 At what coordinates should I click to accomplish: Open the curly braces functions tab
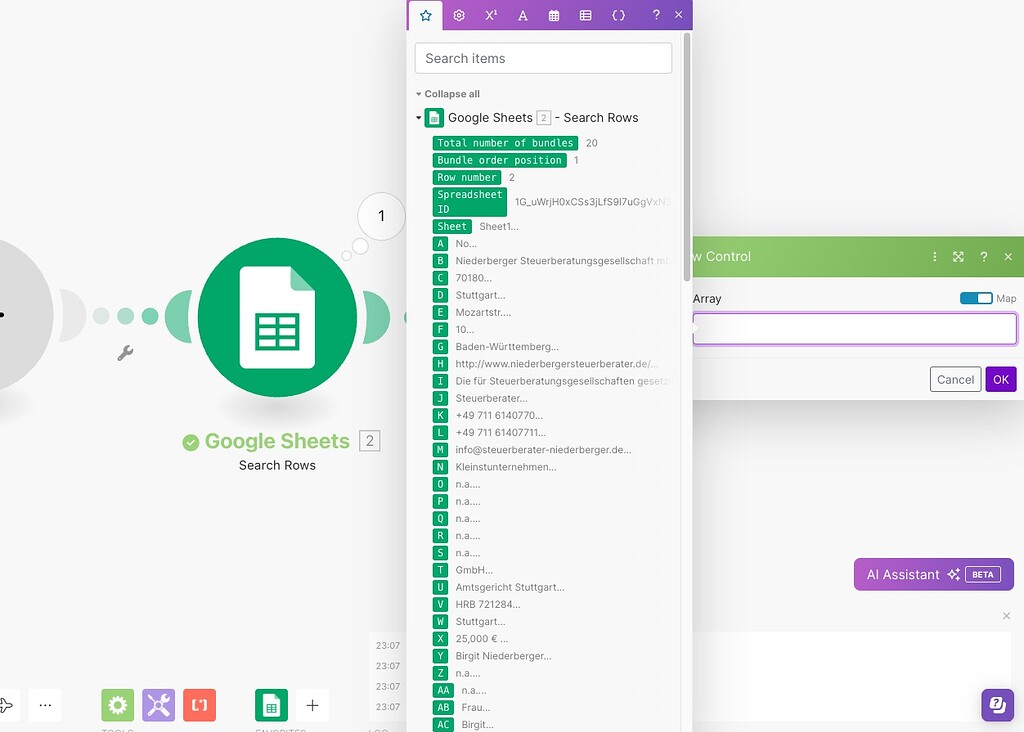(618, 15)
